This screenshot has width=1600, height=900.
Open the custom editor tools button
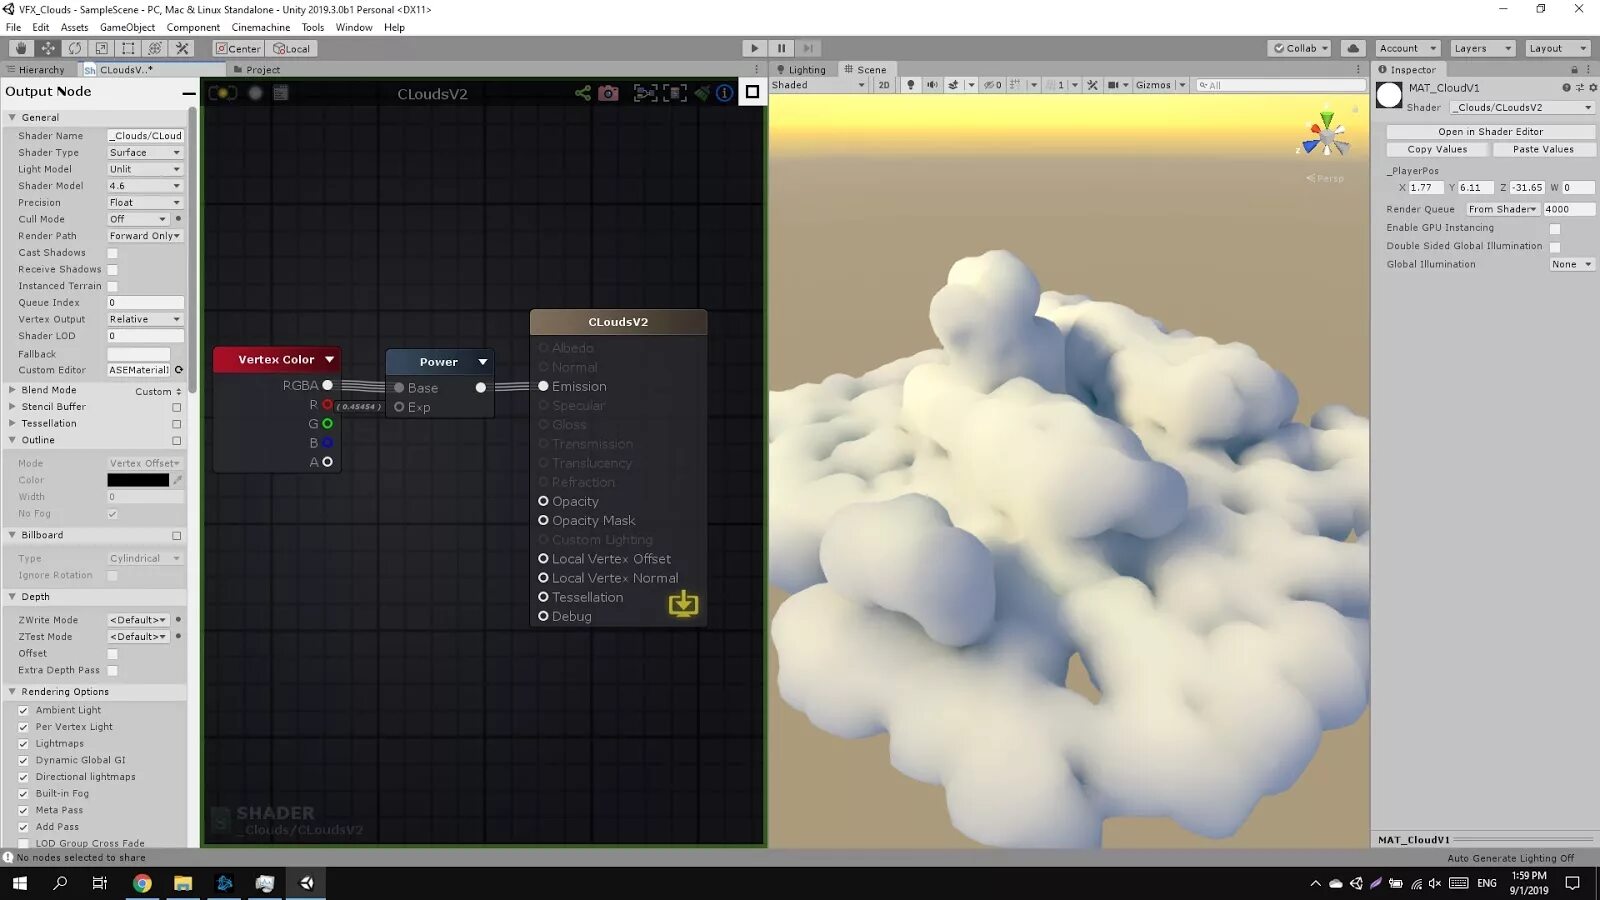182,48
